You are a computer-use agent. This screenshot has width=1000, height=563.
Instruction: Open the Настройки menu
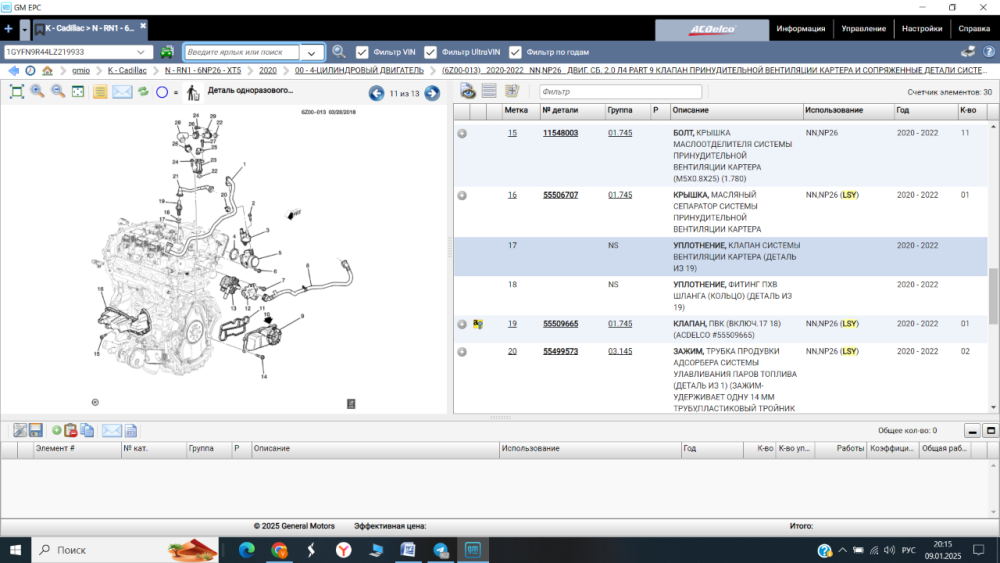point(921,29)
